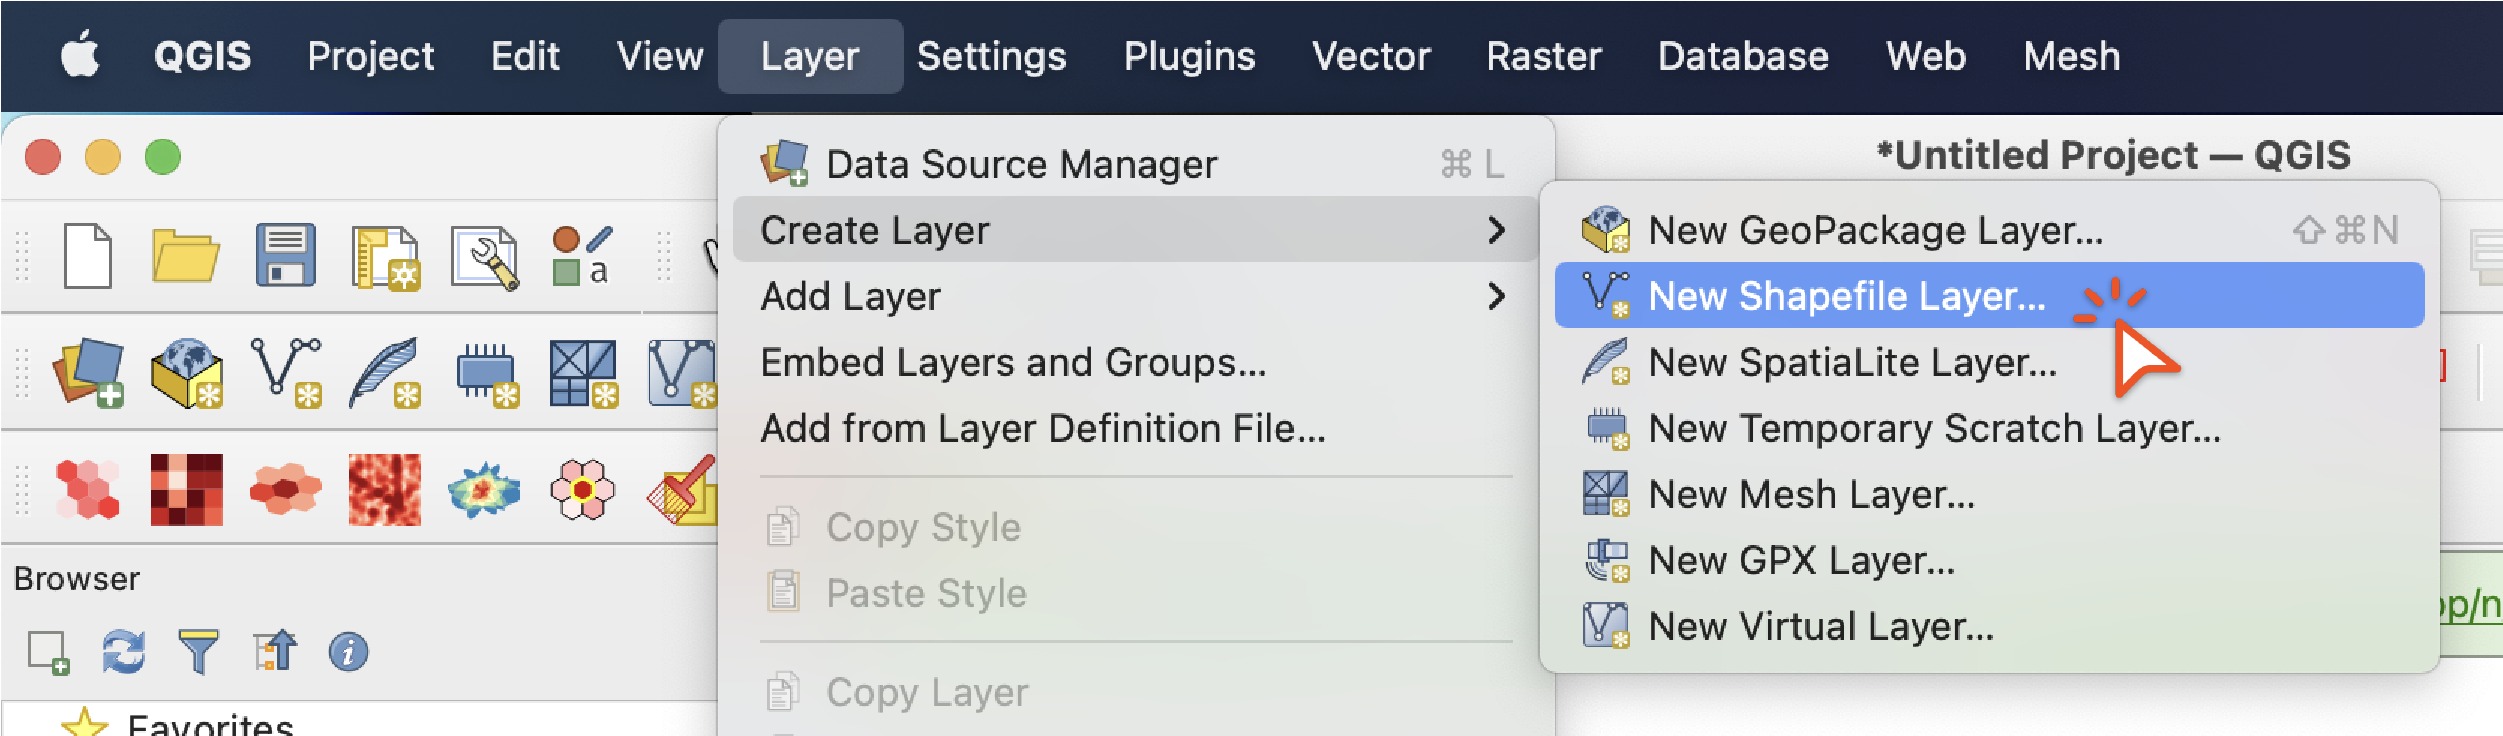This screenshot has width=2503, height=736.
Task: Save project with the floppy disk icon
Action: [x=285, y=255]
